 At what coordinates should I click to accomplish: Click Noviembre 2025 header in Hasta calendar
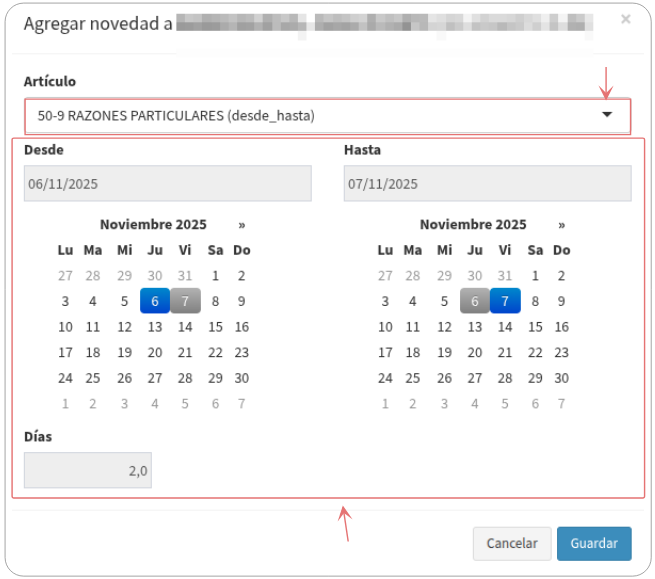click(473, 225)
